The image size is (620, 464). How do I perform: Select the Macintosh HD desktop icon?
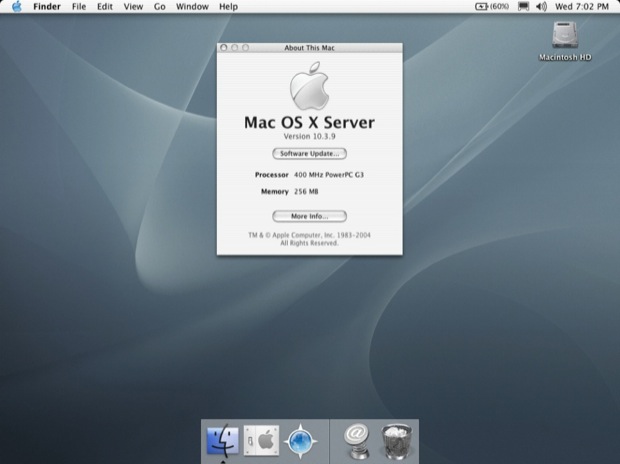tap(565, 41)
